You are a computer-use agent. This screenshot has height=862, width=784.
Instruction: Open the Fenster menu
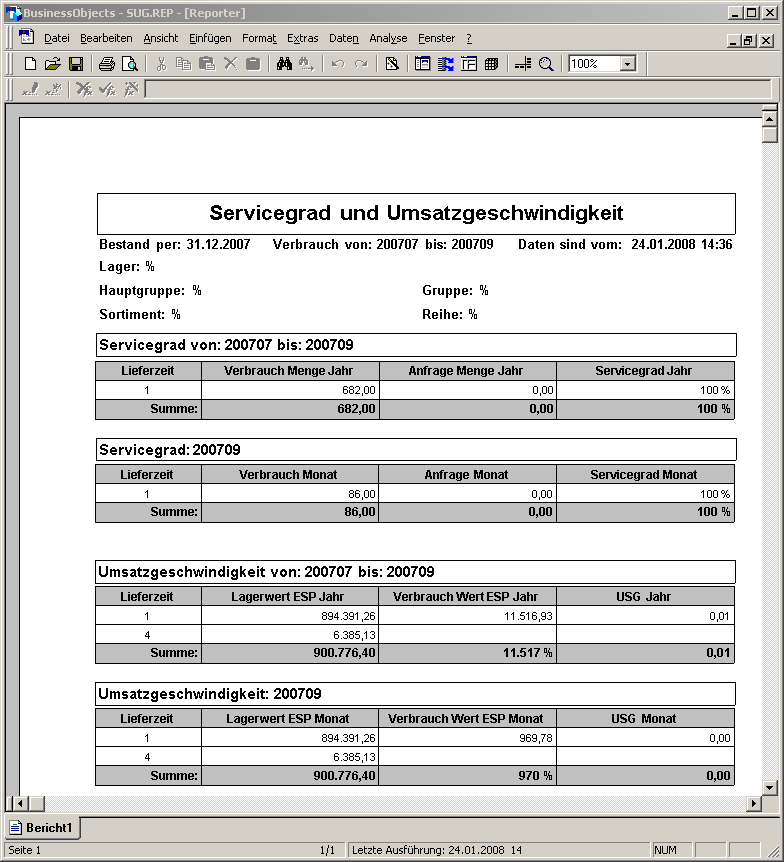(x=436, y=38)
